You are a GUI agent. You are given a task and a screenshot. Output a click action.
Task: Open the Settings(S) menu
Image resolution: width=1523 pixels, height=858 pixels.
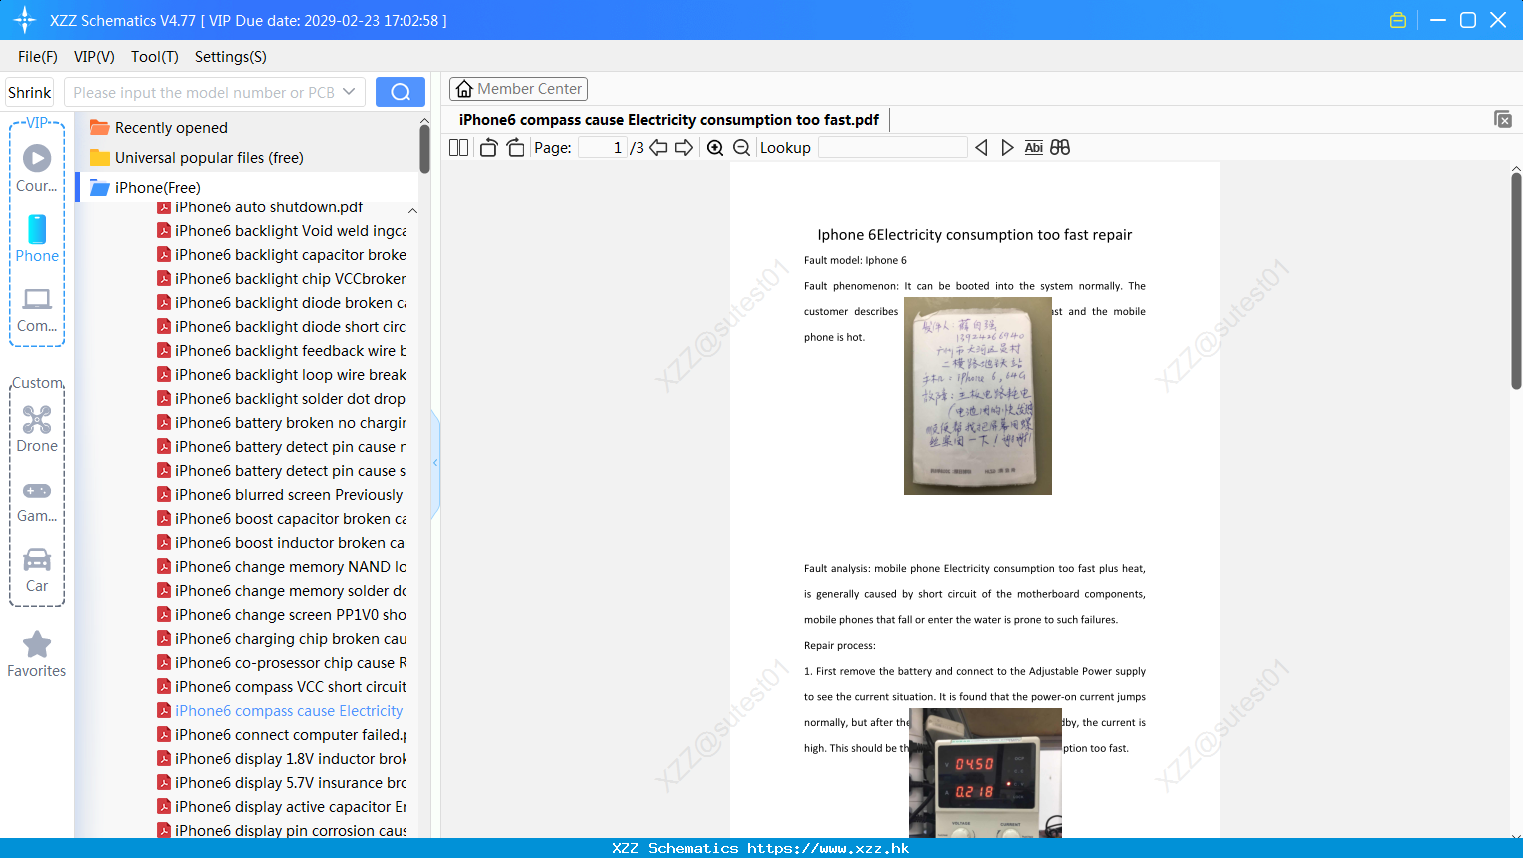click(231, 57)
